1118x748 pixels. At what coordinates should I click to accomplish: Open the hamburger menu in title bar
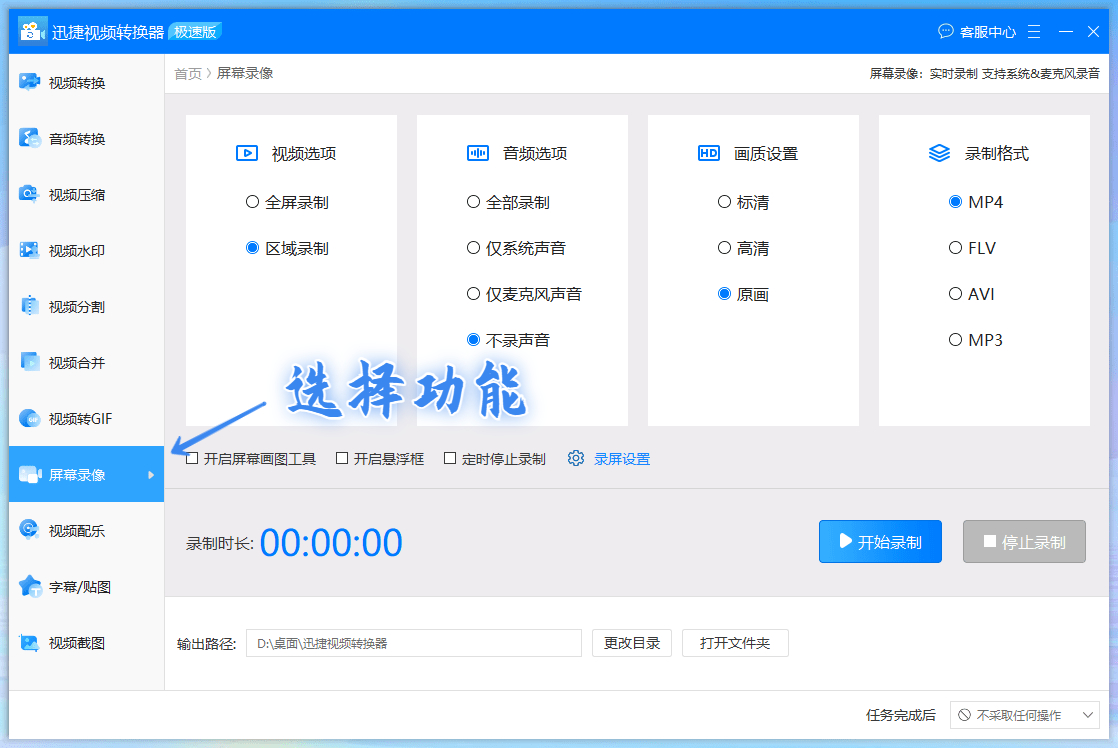tap(1034, 31)
